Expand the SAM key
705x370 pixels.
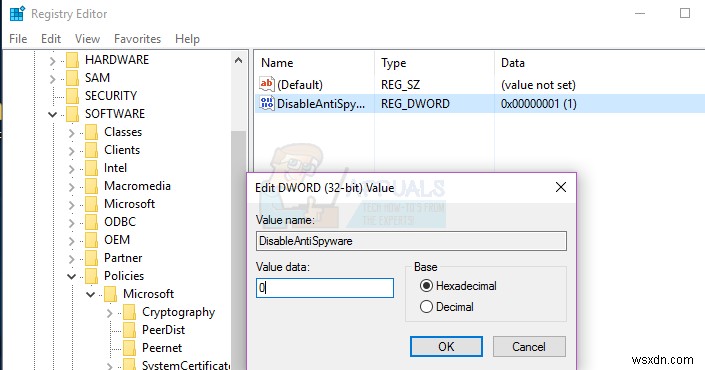53,79
